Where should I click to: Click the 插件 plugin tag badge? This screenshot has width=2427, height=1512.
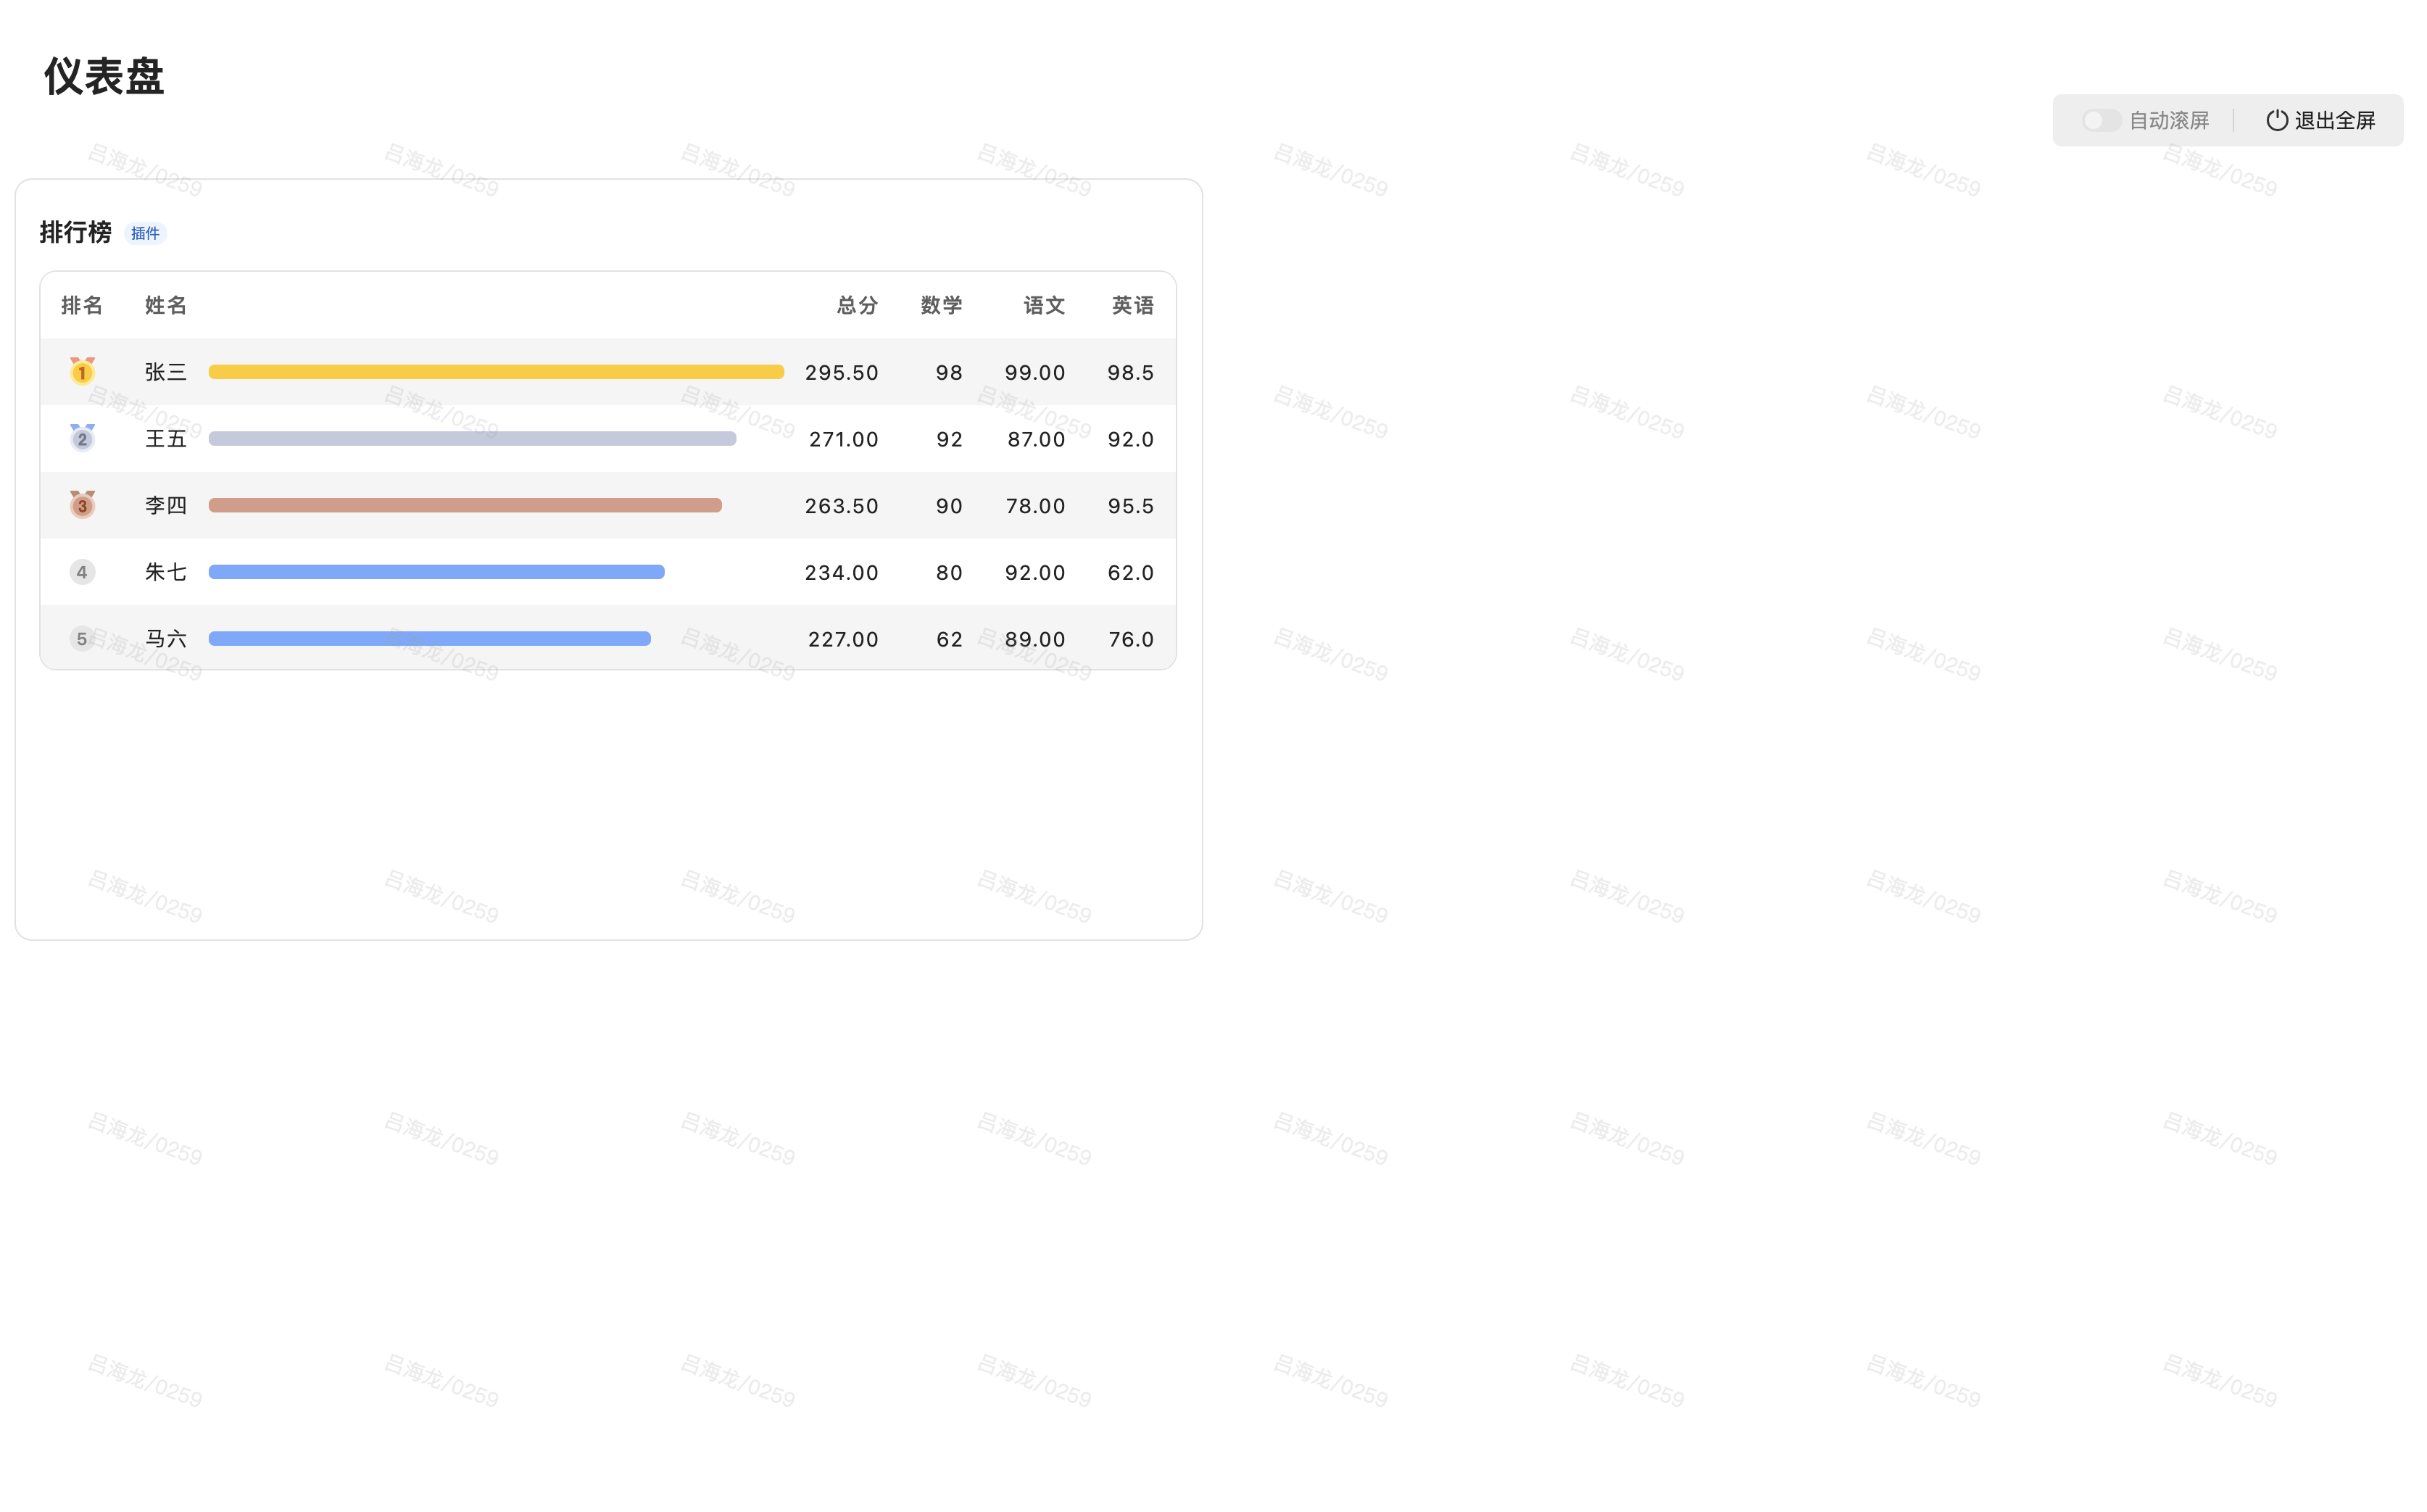[145, 233]
